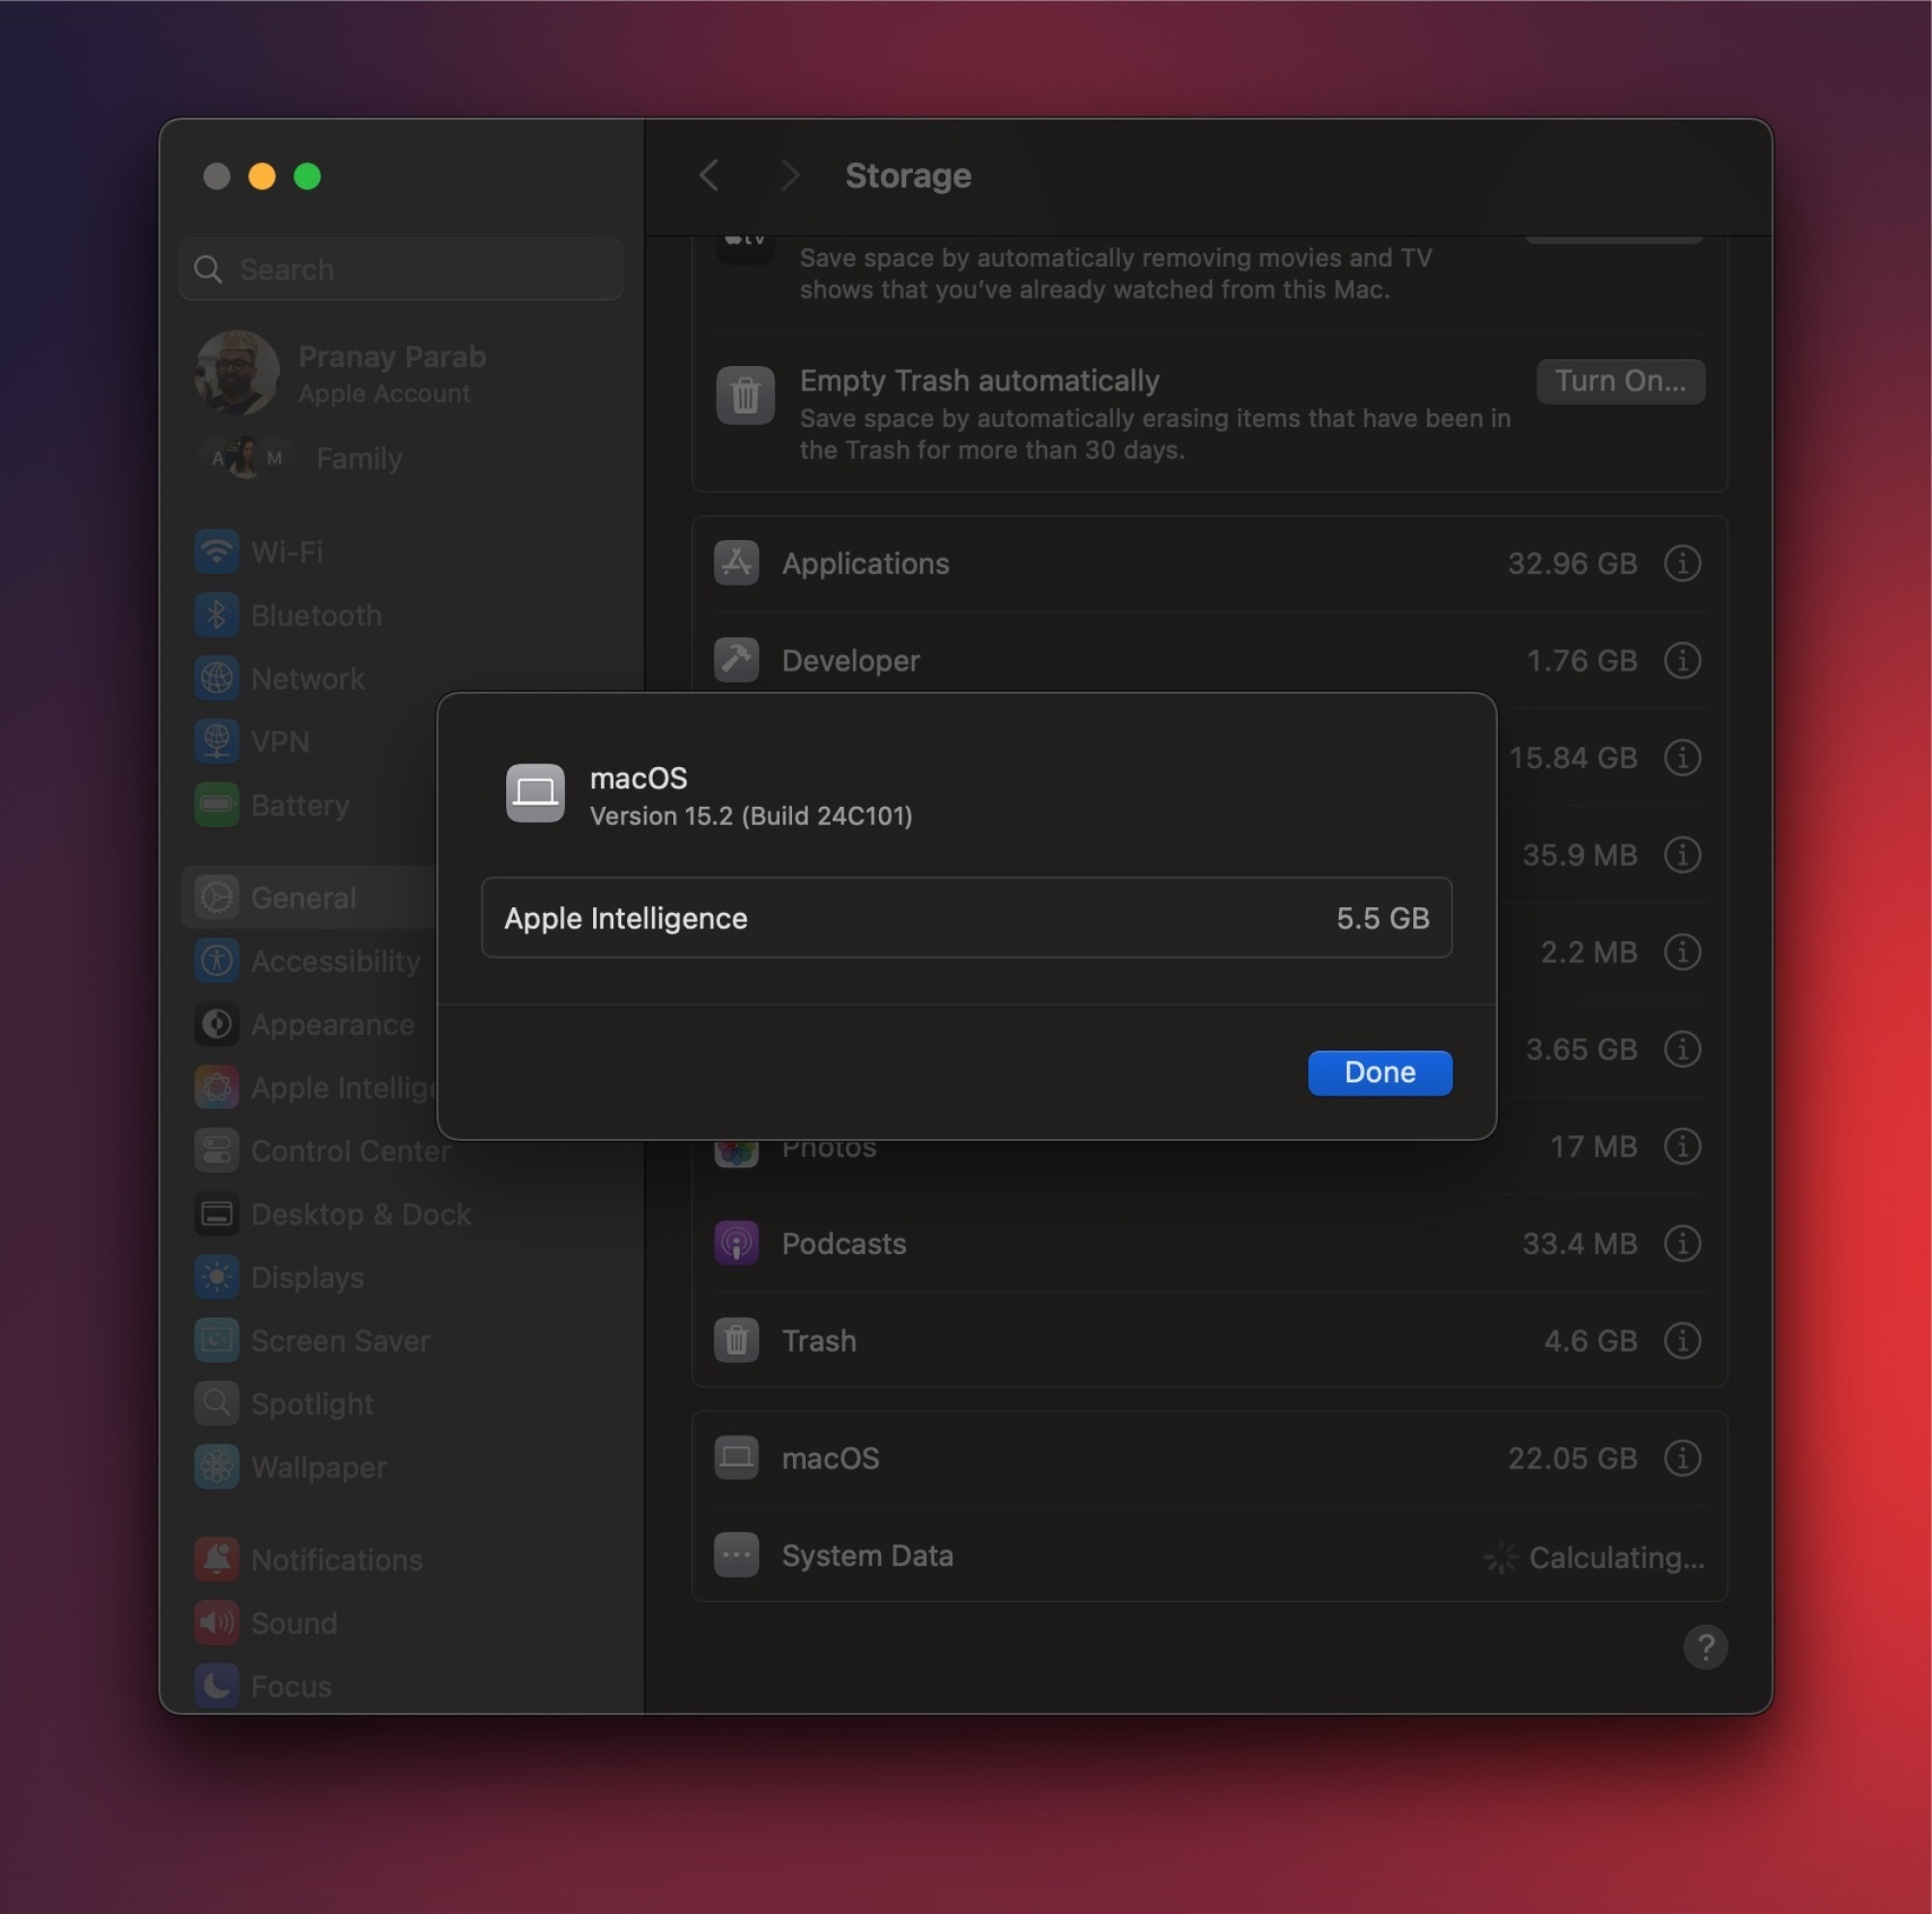Click the Sound sidebar icon

pyautogui.click(x=217, y=1622)
